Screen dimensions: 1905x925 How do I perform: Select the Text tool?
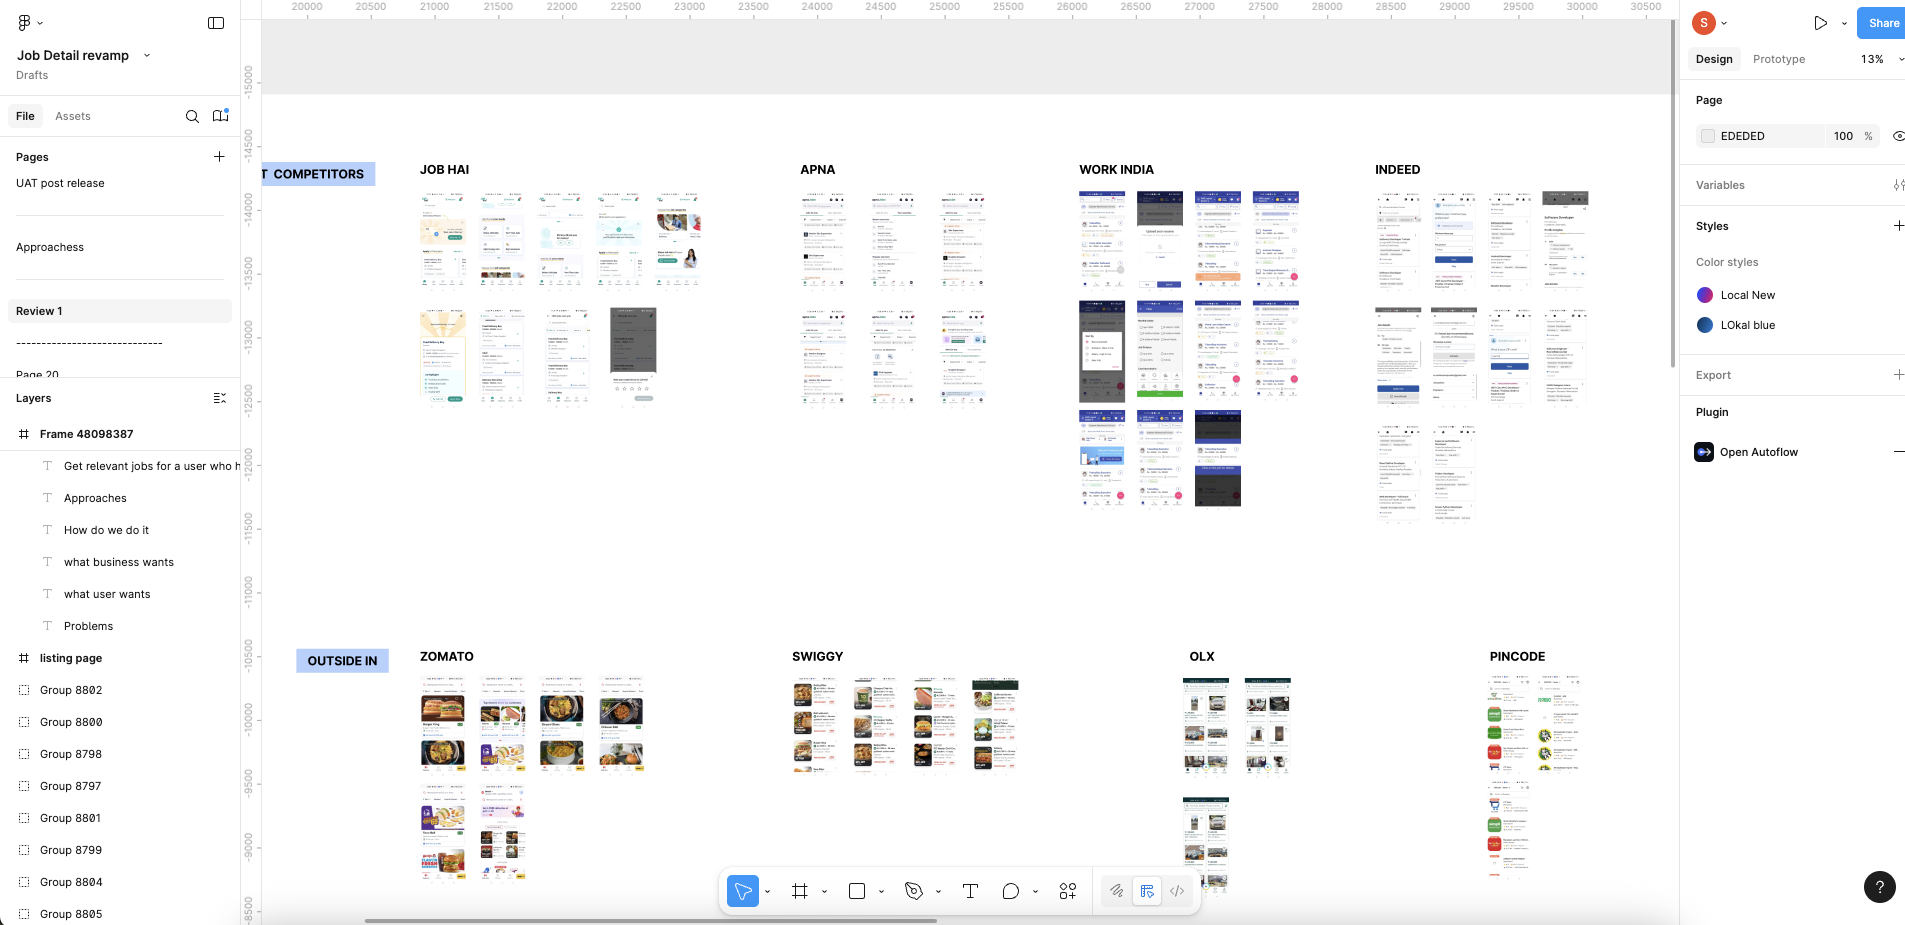pos(970,891)
